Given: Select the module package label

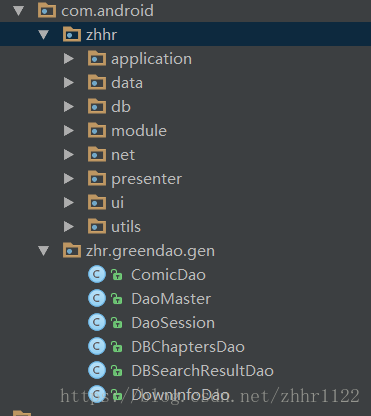Looking at the screenshot, I should coord(139,131).
